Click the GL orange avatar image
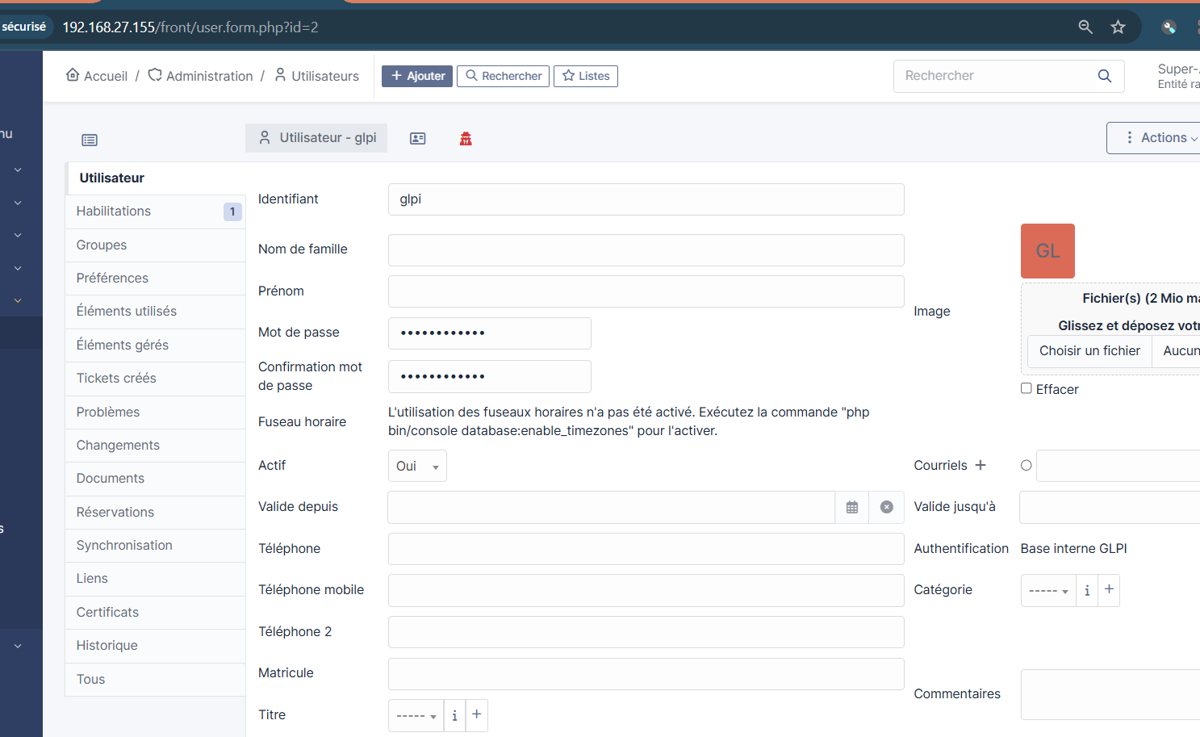1200x737 pixels. 1047,251
